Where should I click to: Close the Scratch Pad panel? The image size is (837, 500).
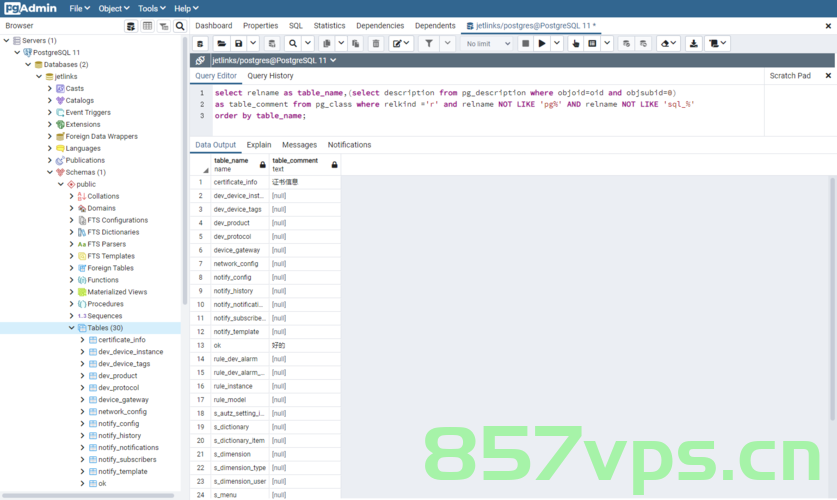pyautogui.click(x=828, y=76)
